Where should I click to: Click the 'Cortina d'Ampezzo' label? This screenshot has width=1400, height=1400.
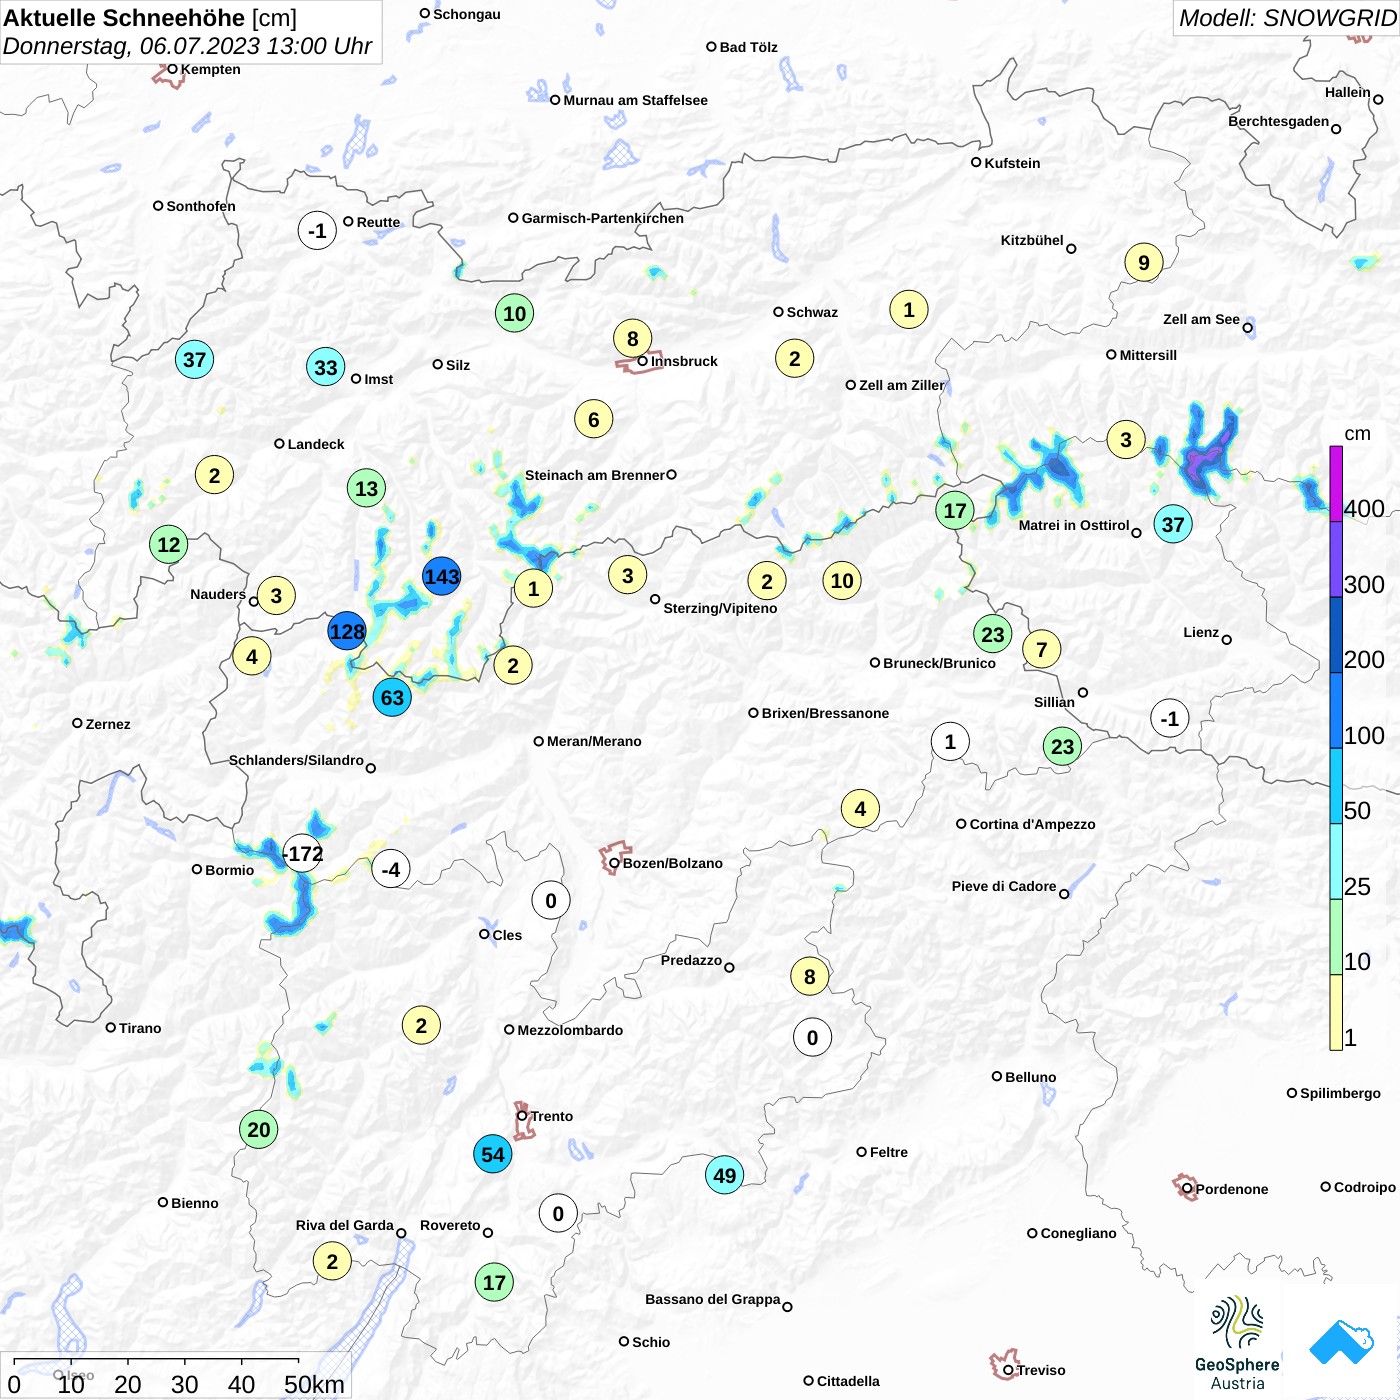(x=1032, y=824)
